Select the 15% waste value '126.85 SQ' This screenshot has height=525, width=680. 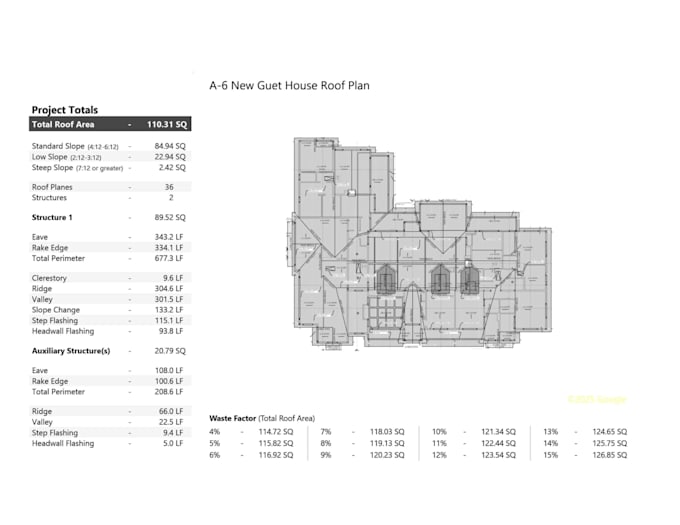[x=610, y=455]
